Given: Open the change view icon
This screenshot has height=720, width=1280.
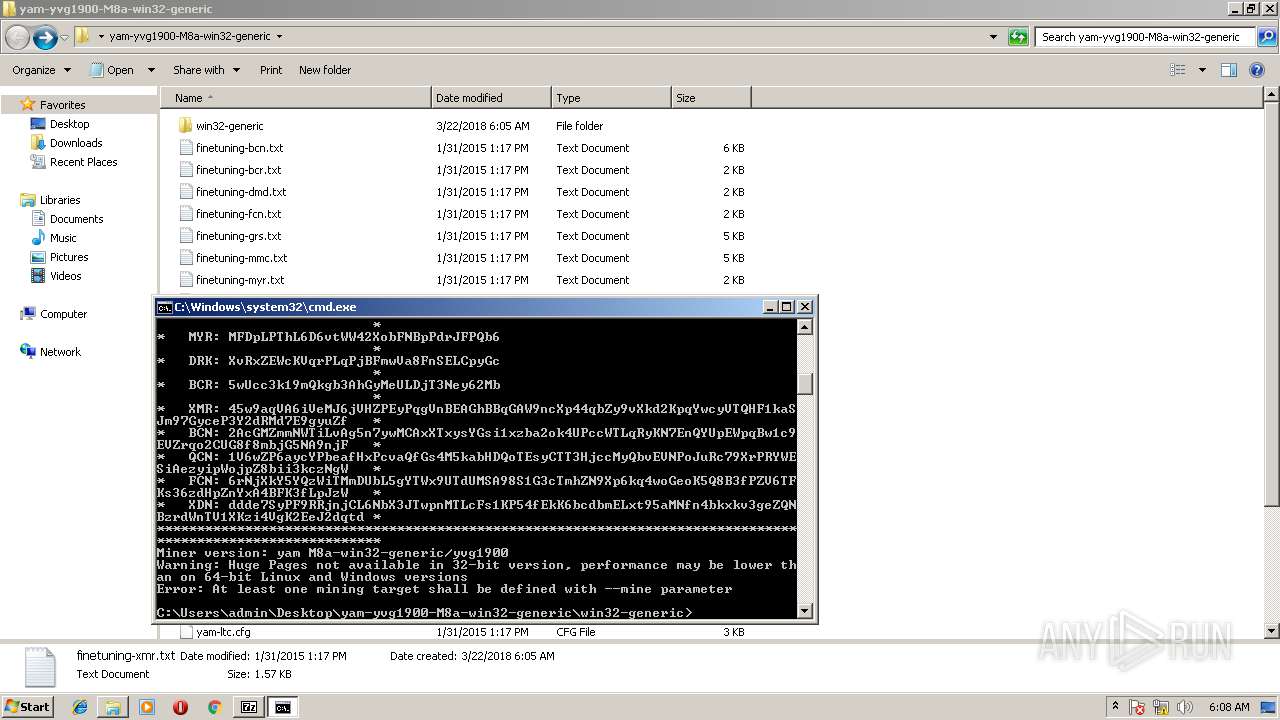Looking at the screenshot, I should [x=1178, y=70].
